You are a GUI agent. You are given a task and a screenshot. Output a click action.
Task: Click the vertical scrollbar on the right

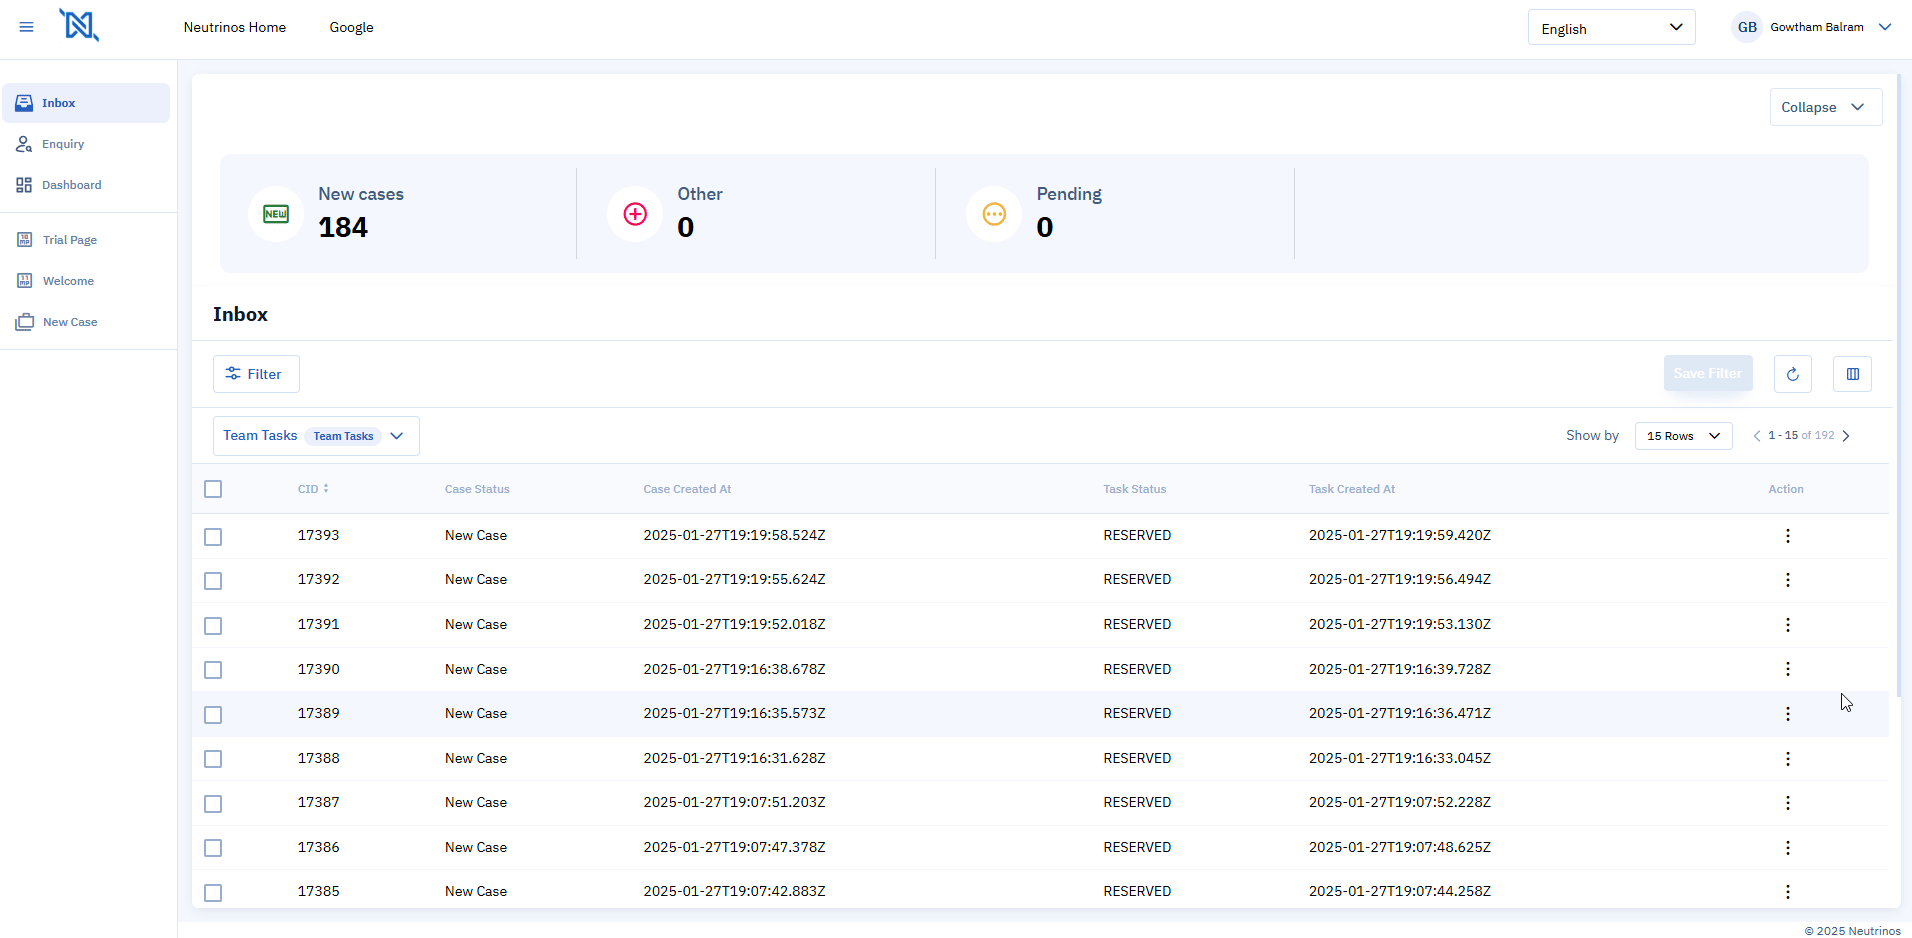[1898, 385]
